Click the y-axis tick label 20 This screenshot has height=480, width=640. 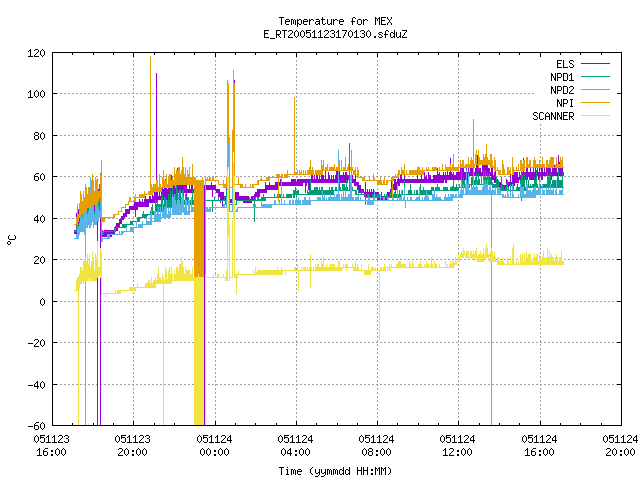[40, 260]
